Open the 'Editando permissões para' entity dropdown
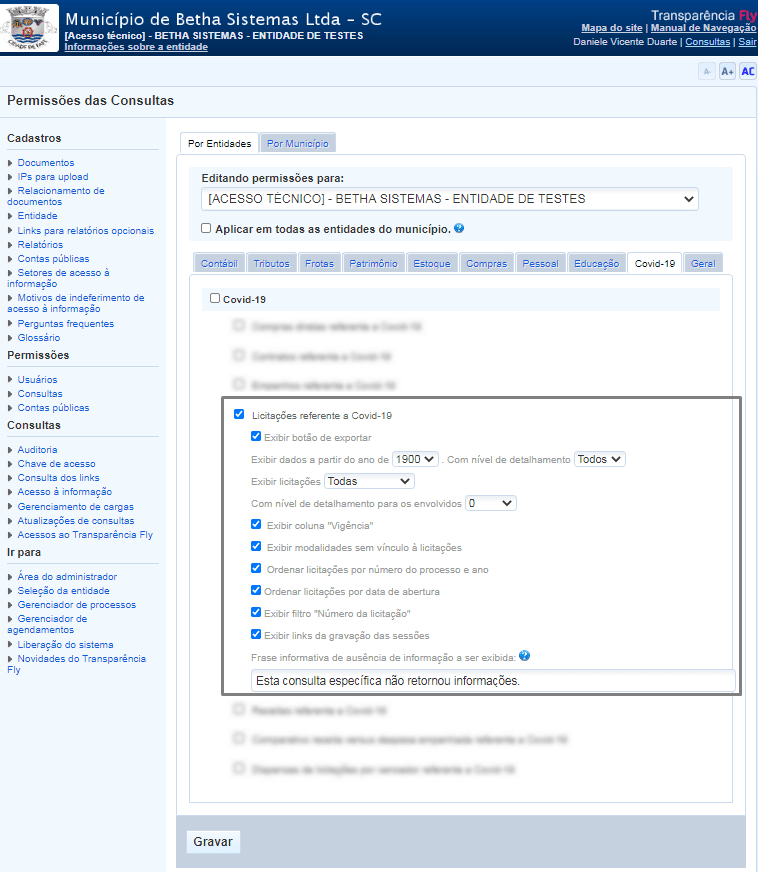Viewport: 758px width, 872px height. coord(449,199)
